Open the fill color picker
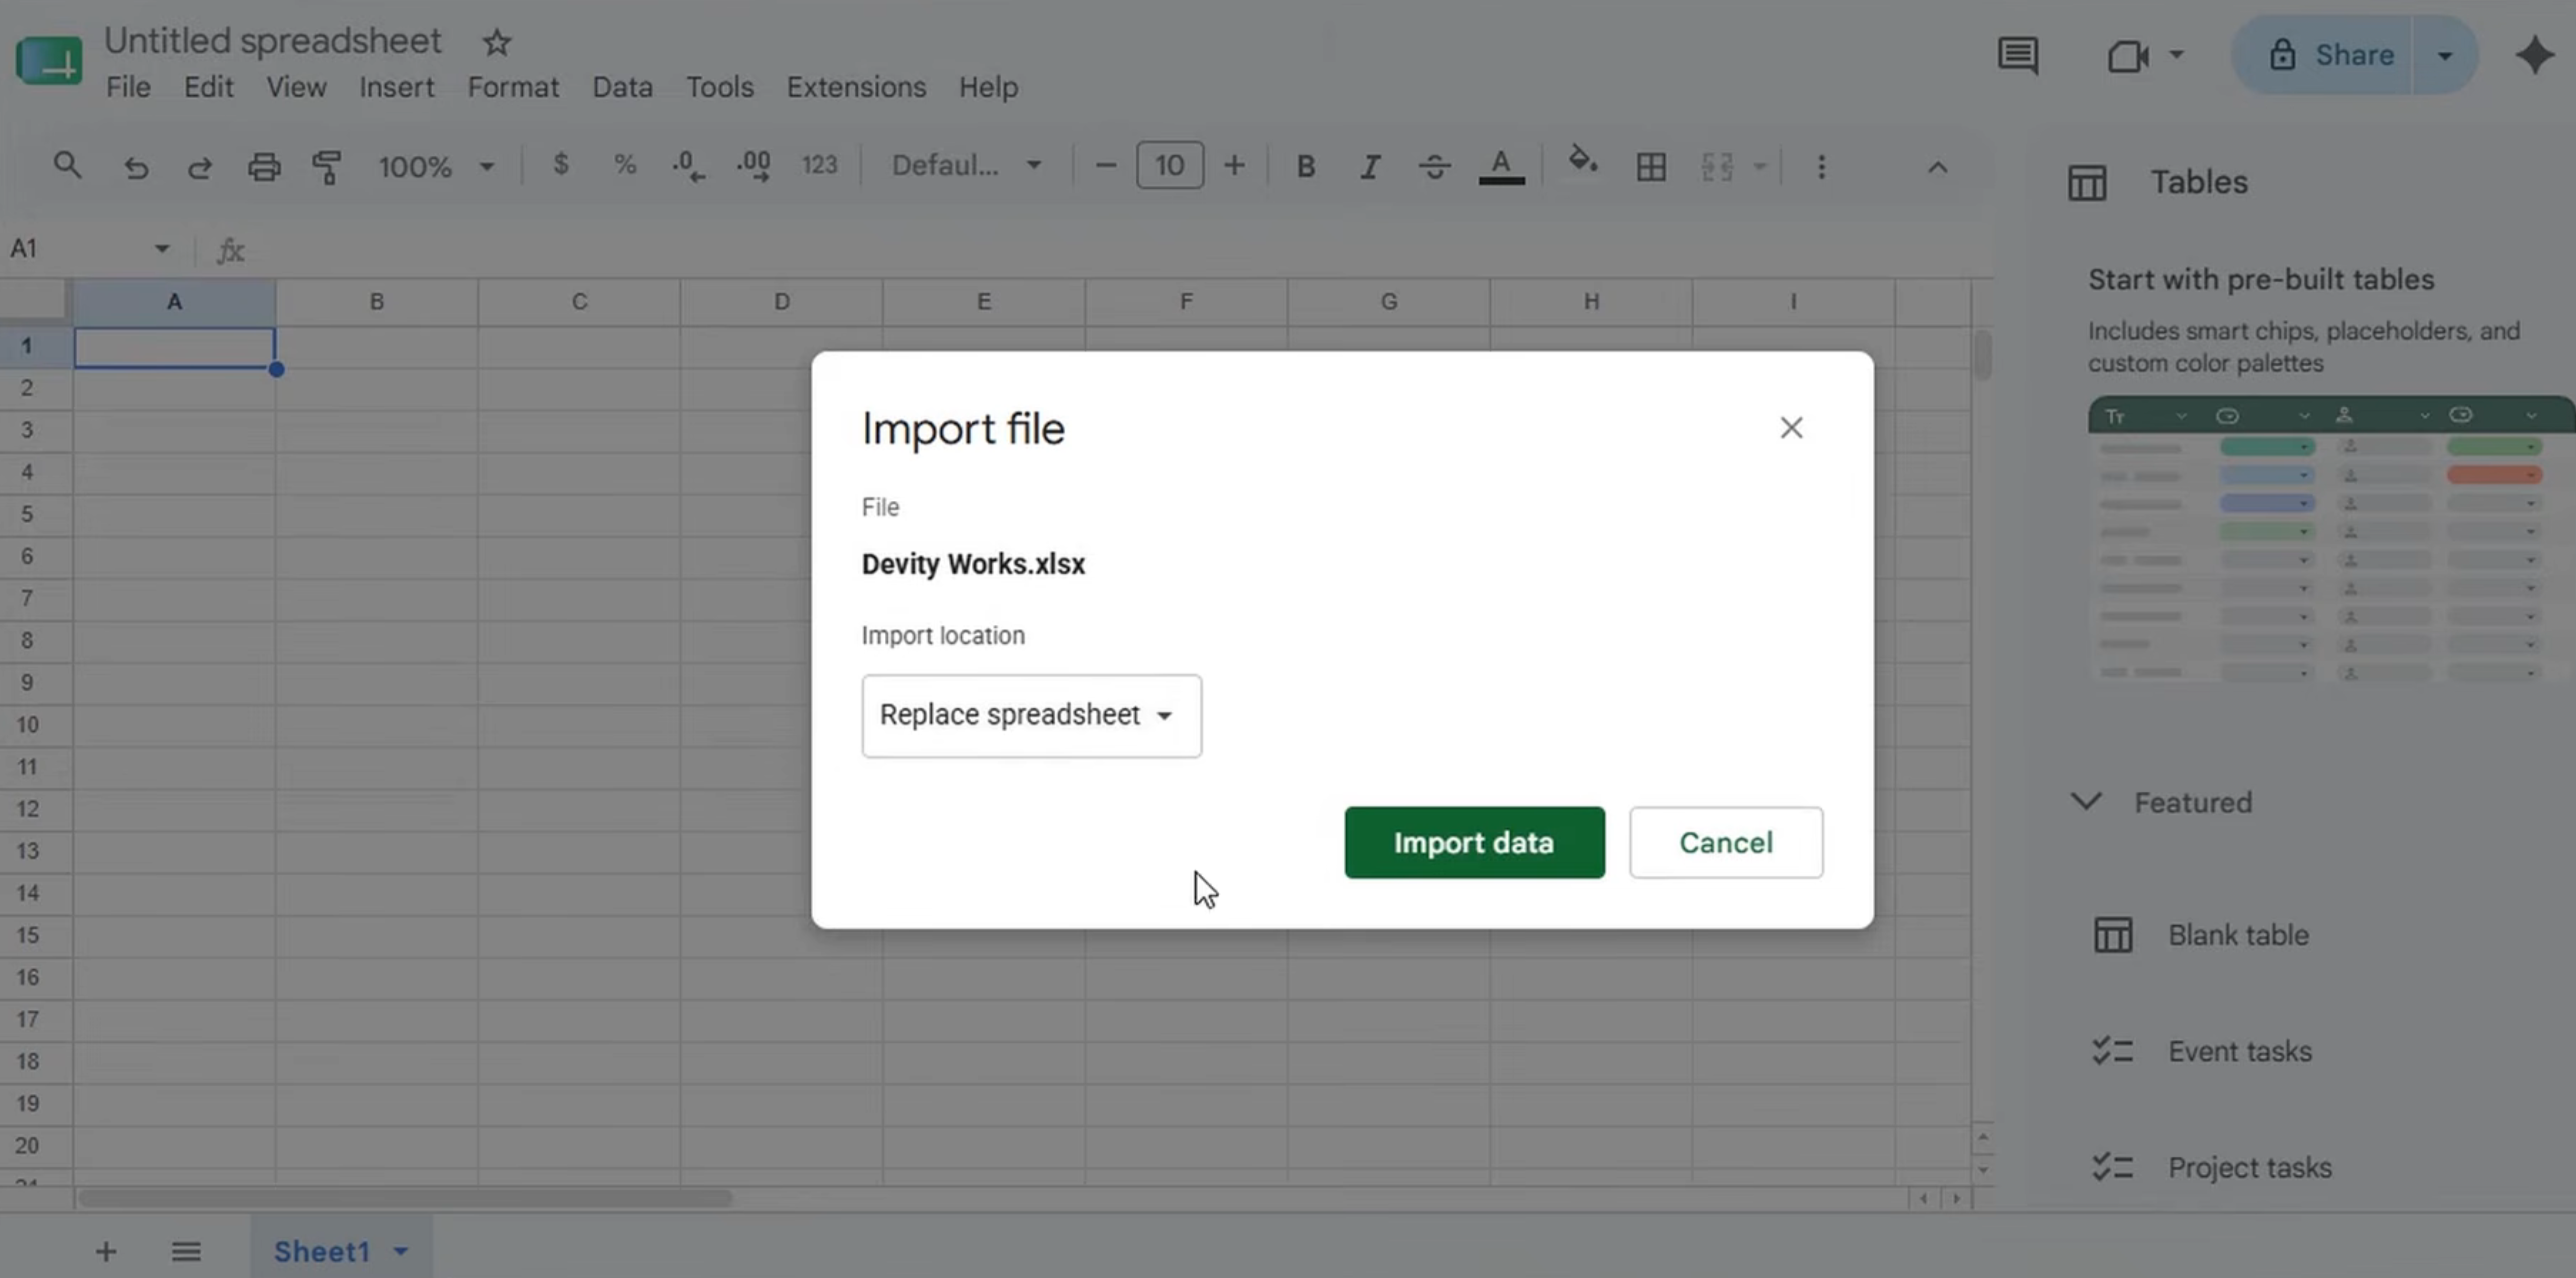This screenshot has height=1278, width=2576. [1583, 162]
